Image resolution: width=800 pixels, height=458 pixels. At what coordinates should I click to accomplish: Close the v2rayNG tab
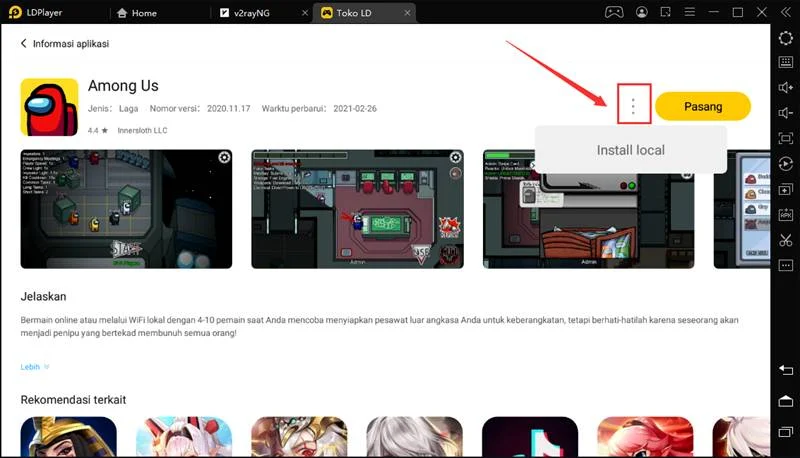click(305, 13)
